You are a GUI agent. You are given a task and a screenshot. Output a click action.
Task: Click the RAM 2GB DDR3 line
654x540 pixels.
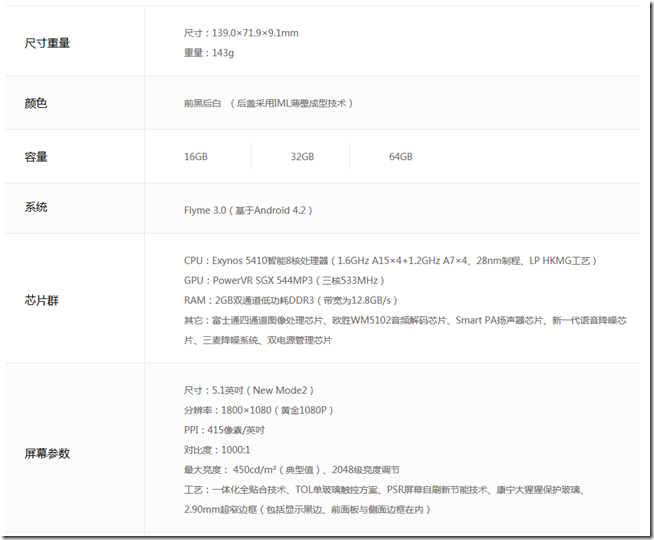click(x=290, y=301)
